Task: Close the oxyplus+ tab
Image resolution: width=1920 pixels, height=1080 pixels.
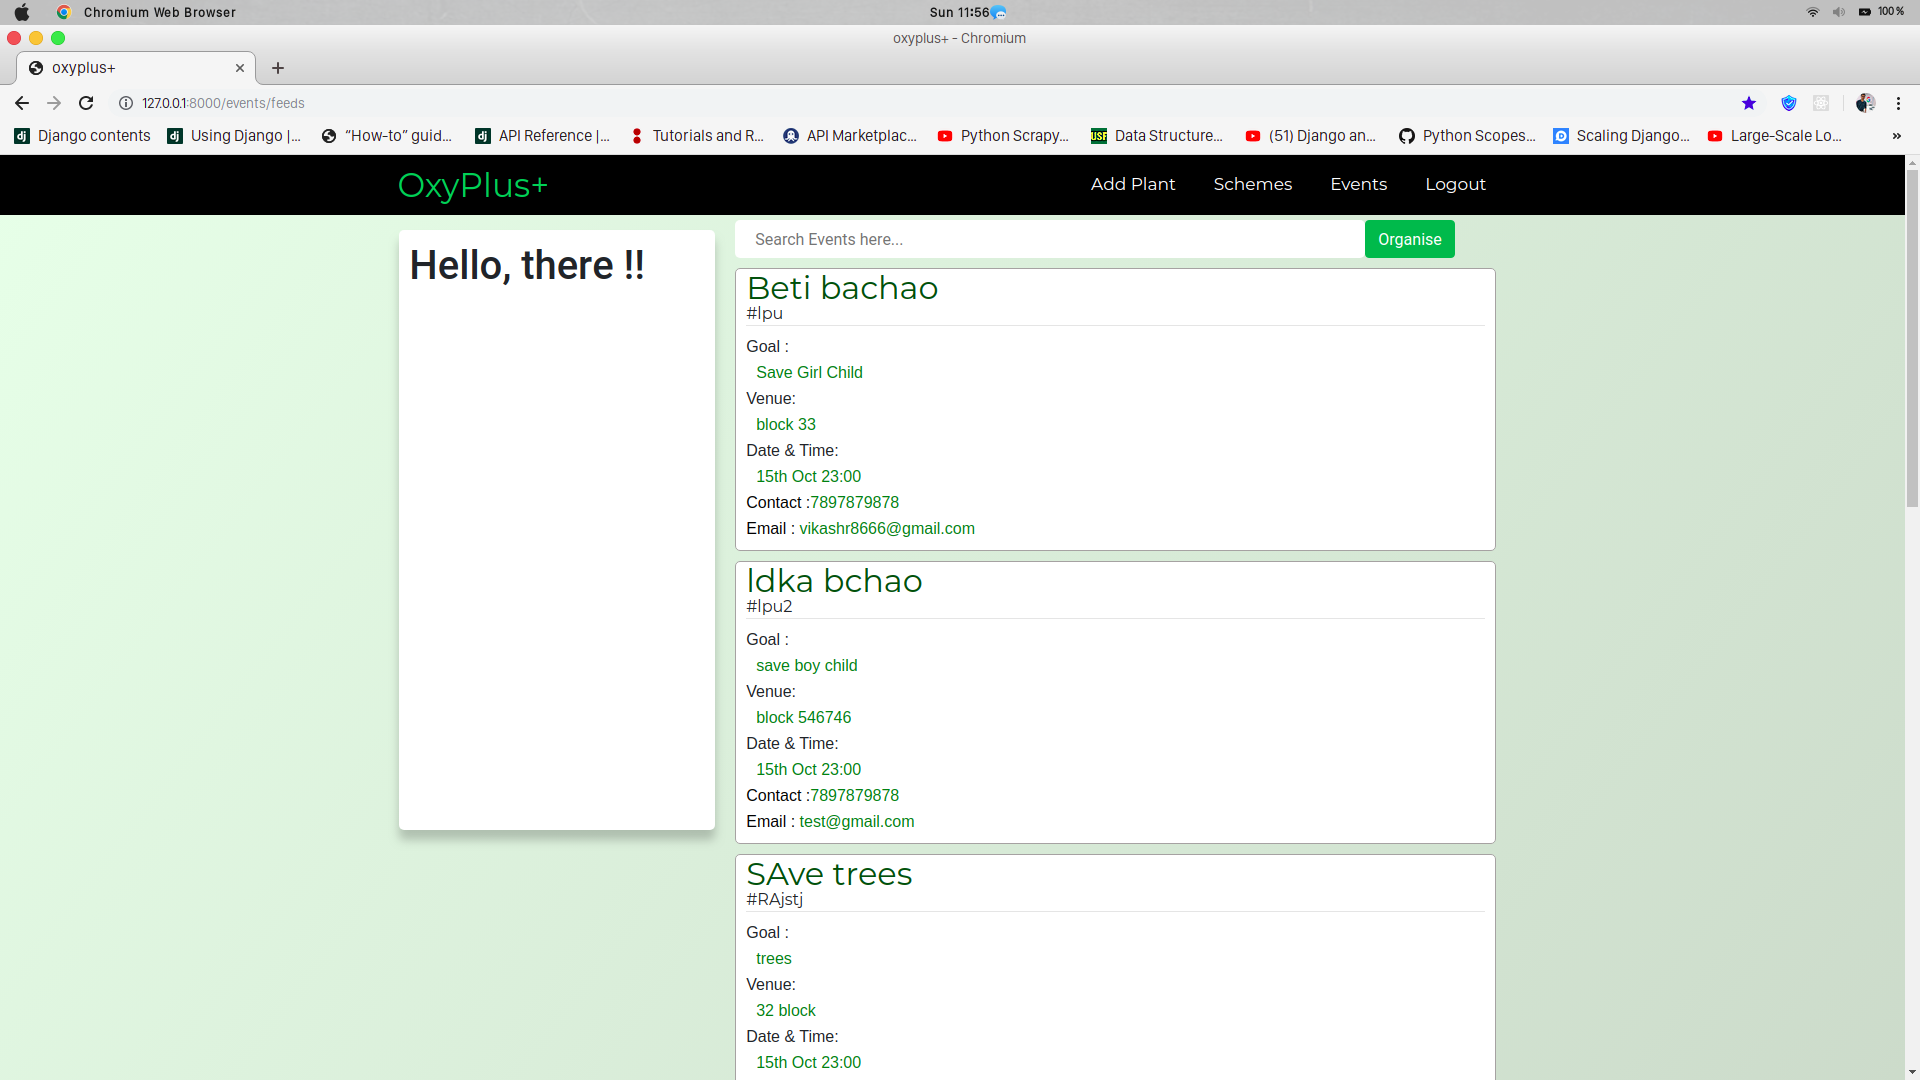Action: click(x=240, y=68)
